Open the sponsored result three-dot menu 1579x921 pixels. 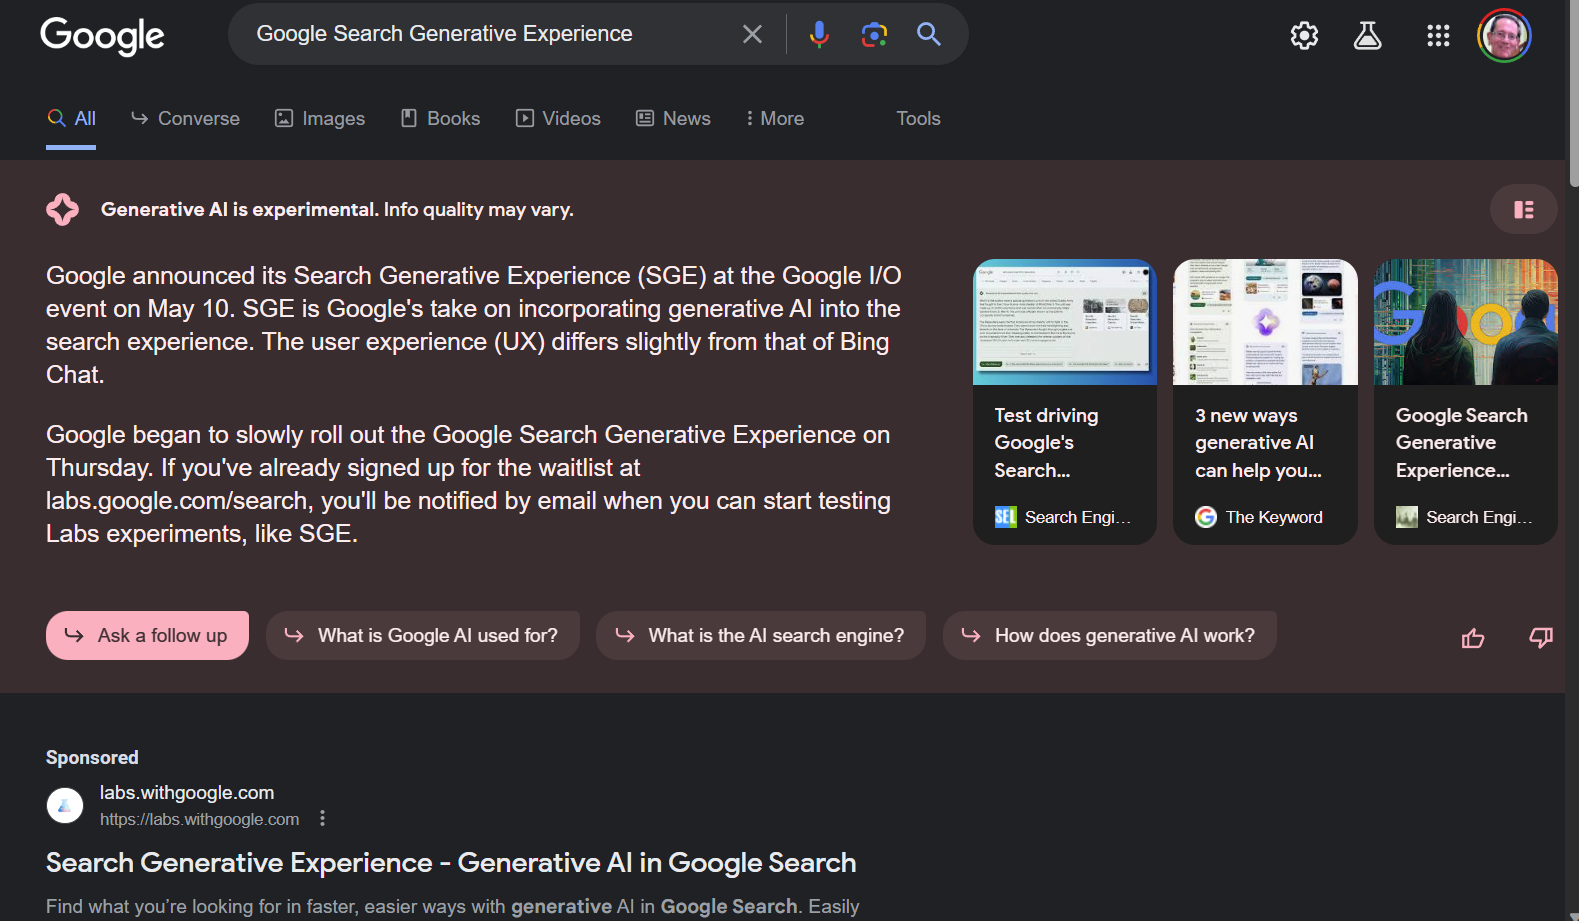point(322,818)
